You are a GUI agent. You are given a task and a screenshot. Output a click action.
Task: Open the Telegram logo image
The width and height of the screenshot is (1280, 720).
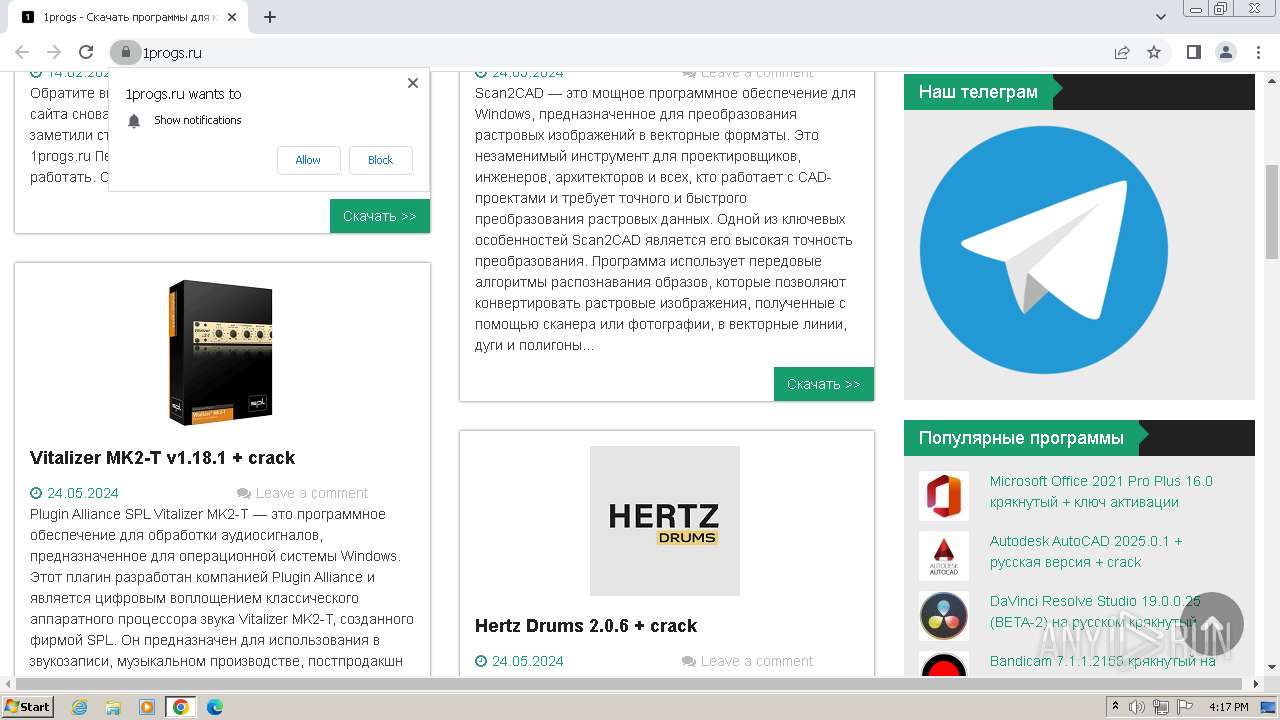(x=1044, y=250)
